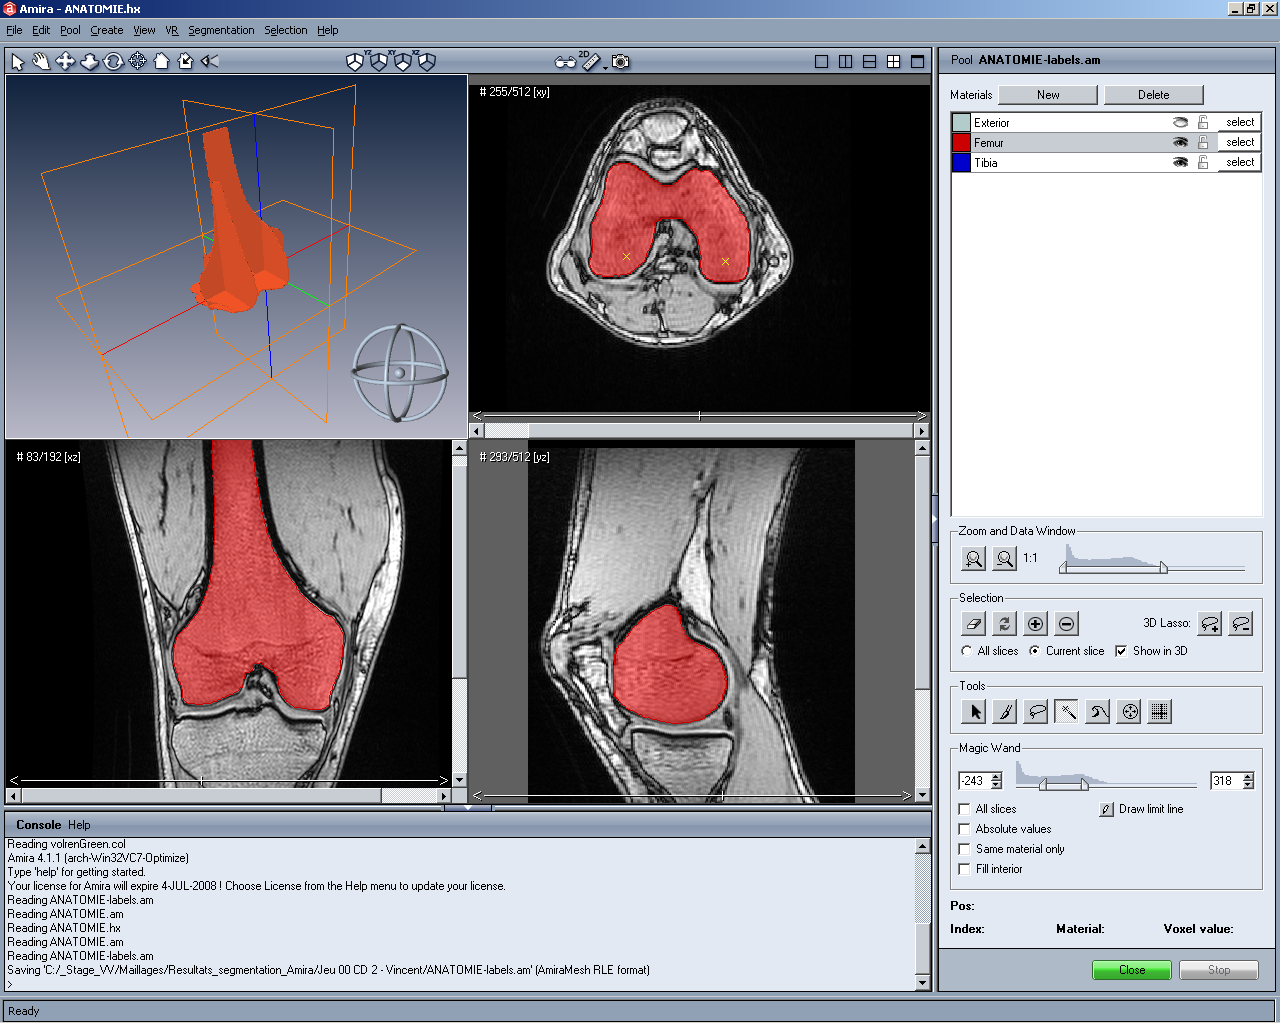
Task: Click the green Close button
Action: [x=1132, y=970]
